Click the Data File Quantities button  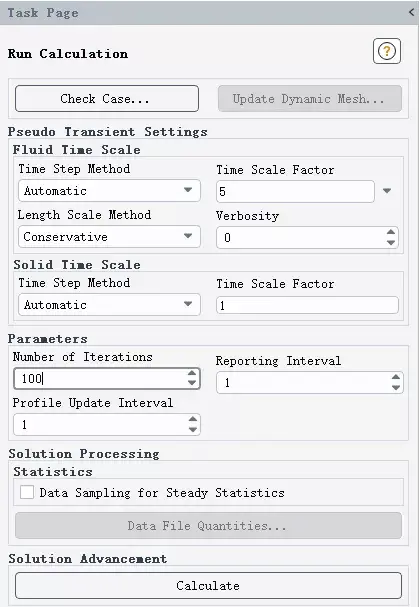pos(208,526)
